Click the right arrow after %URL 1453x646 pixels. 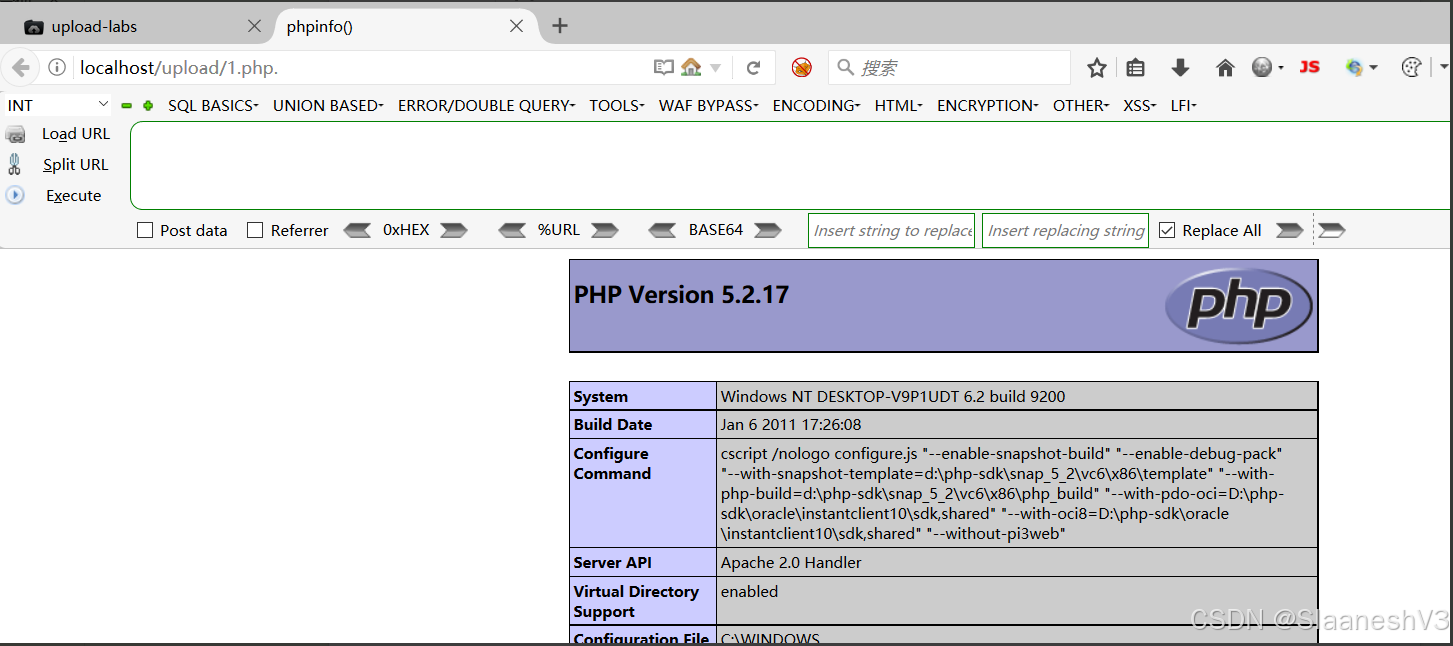click(x=605, y=230)
